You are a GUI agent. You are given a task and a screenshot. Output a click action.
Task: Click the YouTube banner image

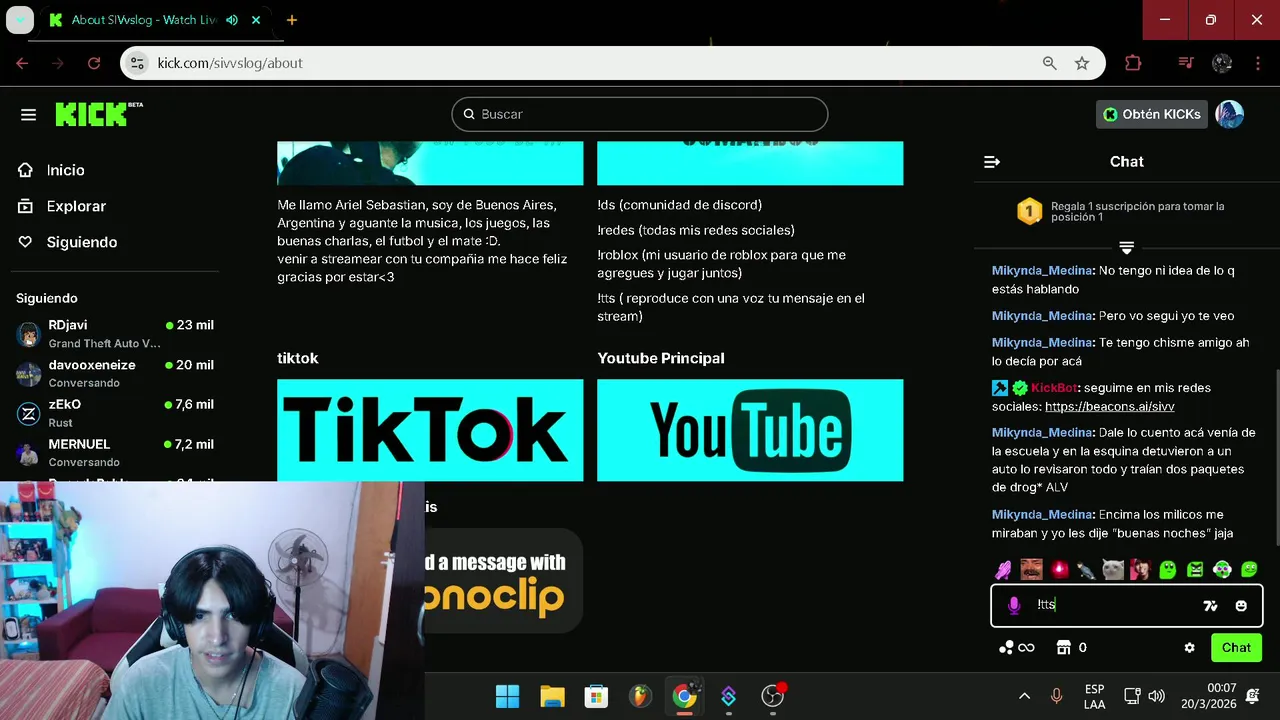click(x=750, y=430)
